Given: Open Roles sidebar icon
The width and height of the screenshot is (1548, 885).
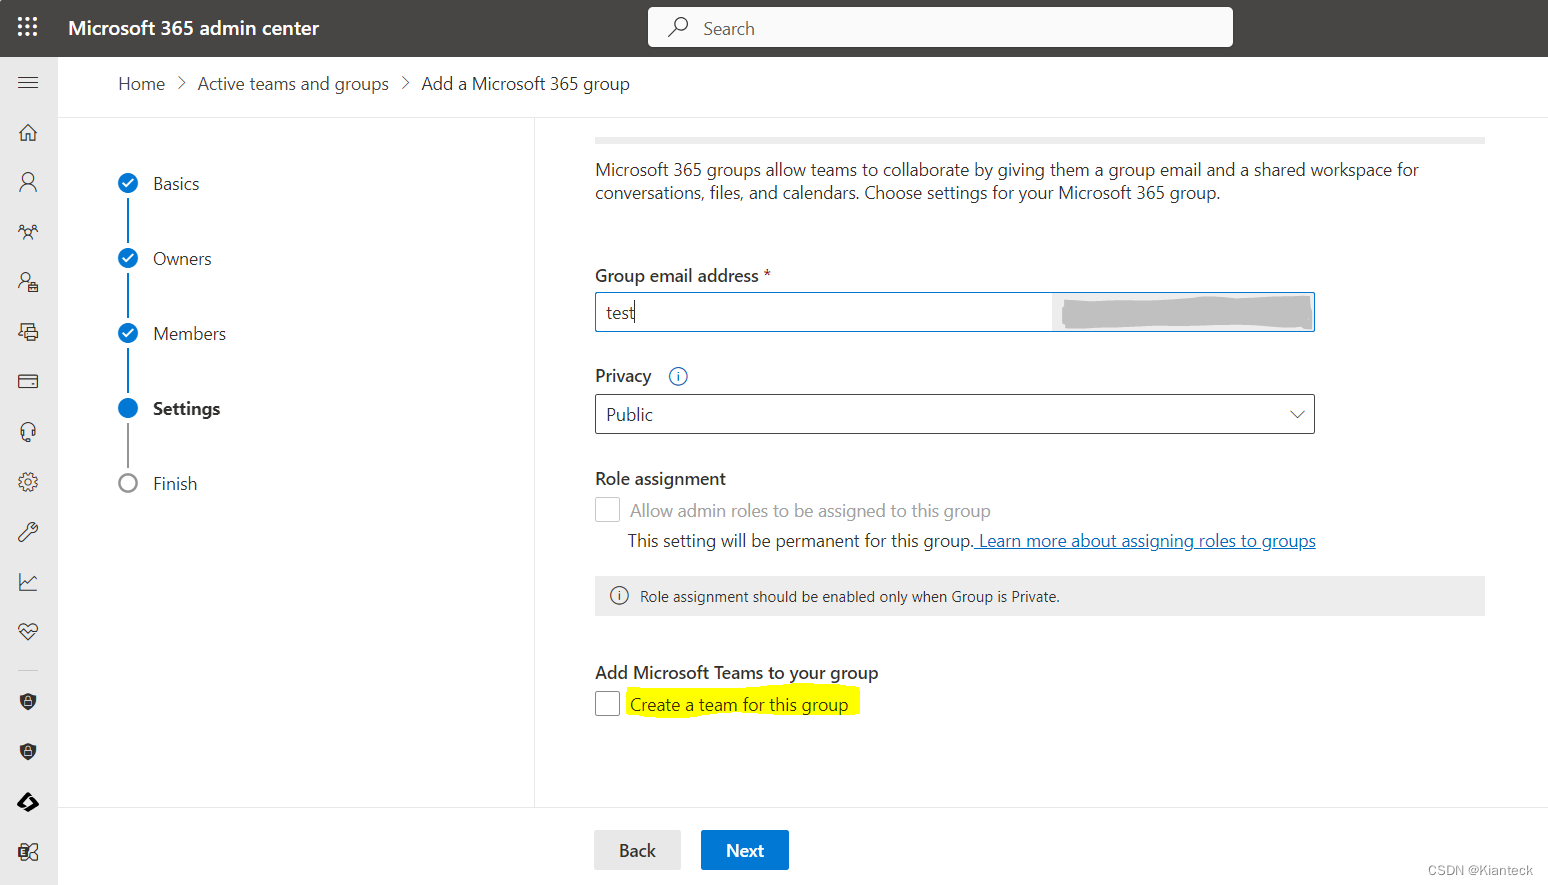Looking at the screenshot, I should point(28,282).
